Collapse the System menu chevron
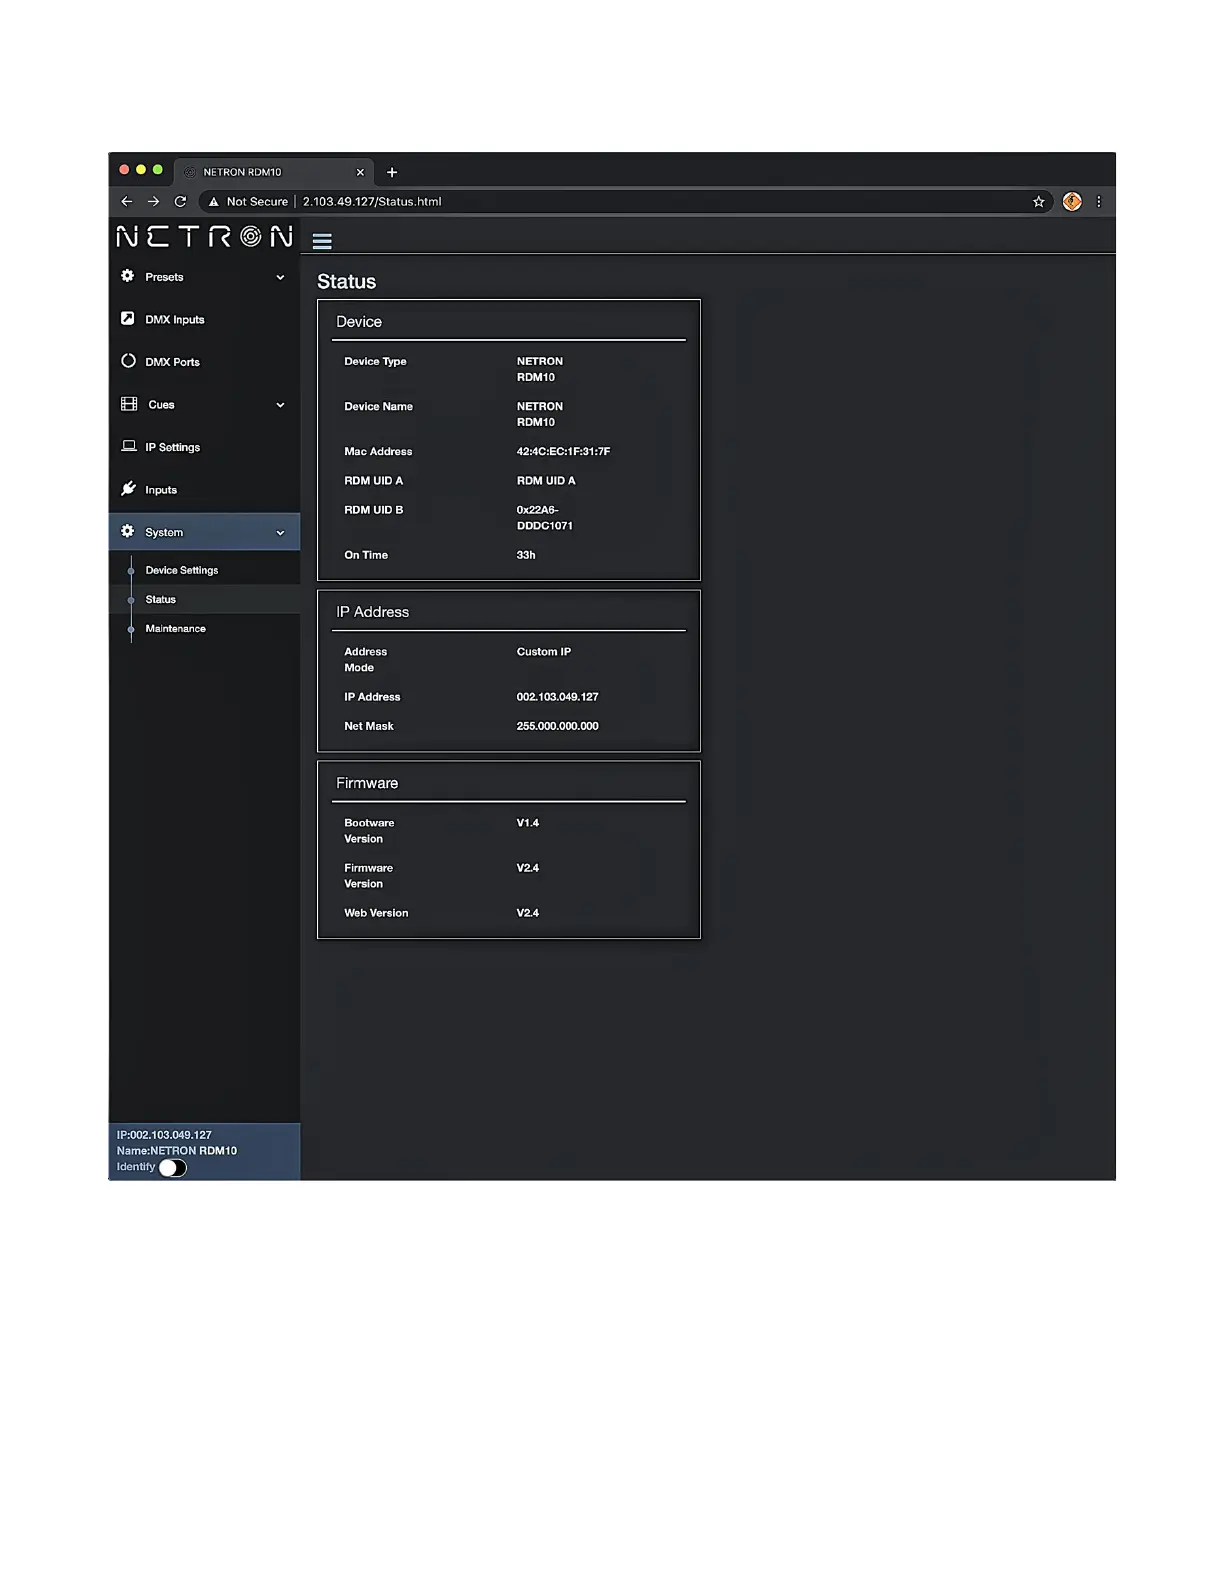The height and width of the screenshot is (1584, 1224). point(280,533)
